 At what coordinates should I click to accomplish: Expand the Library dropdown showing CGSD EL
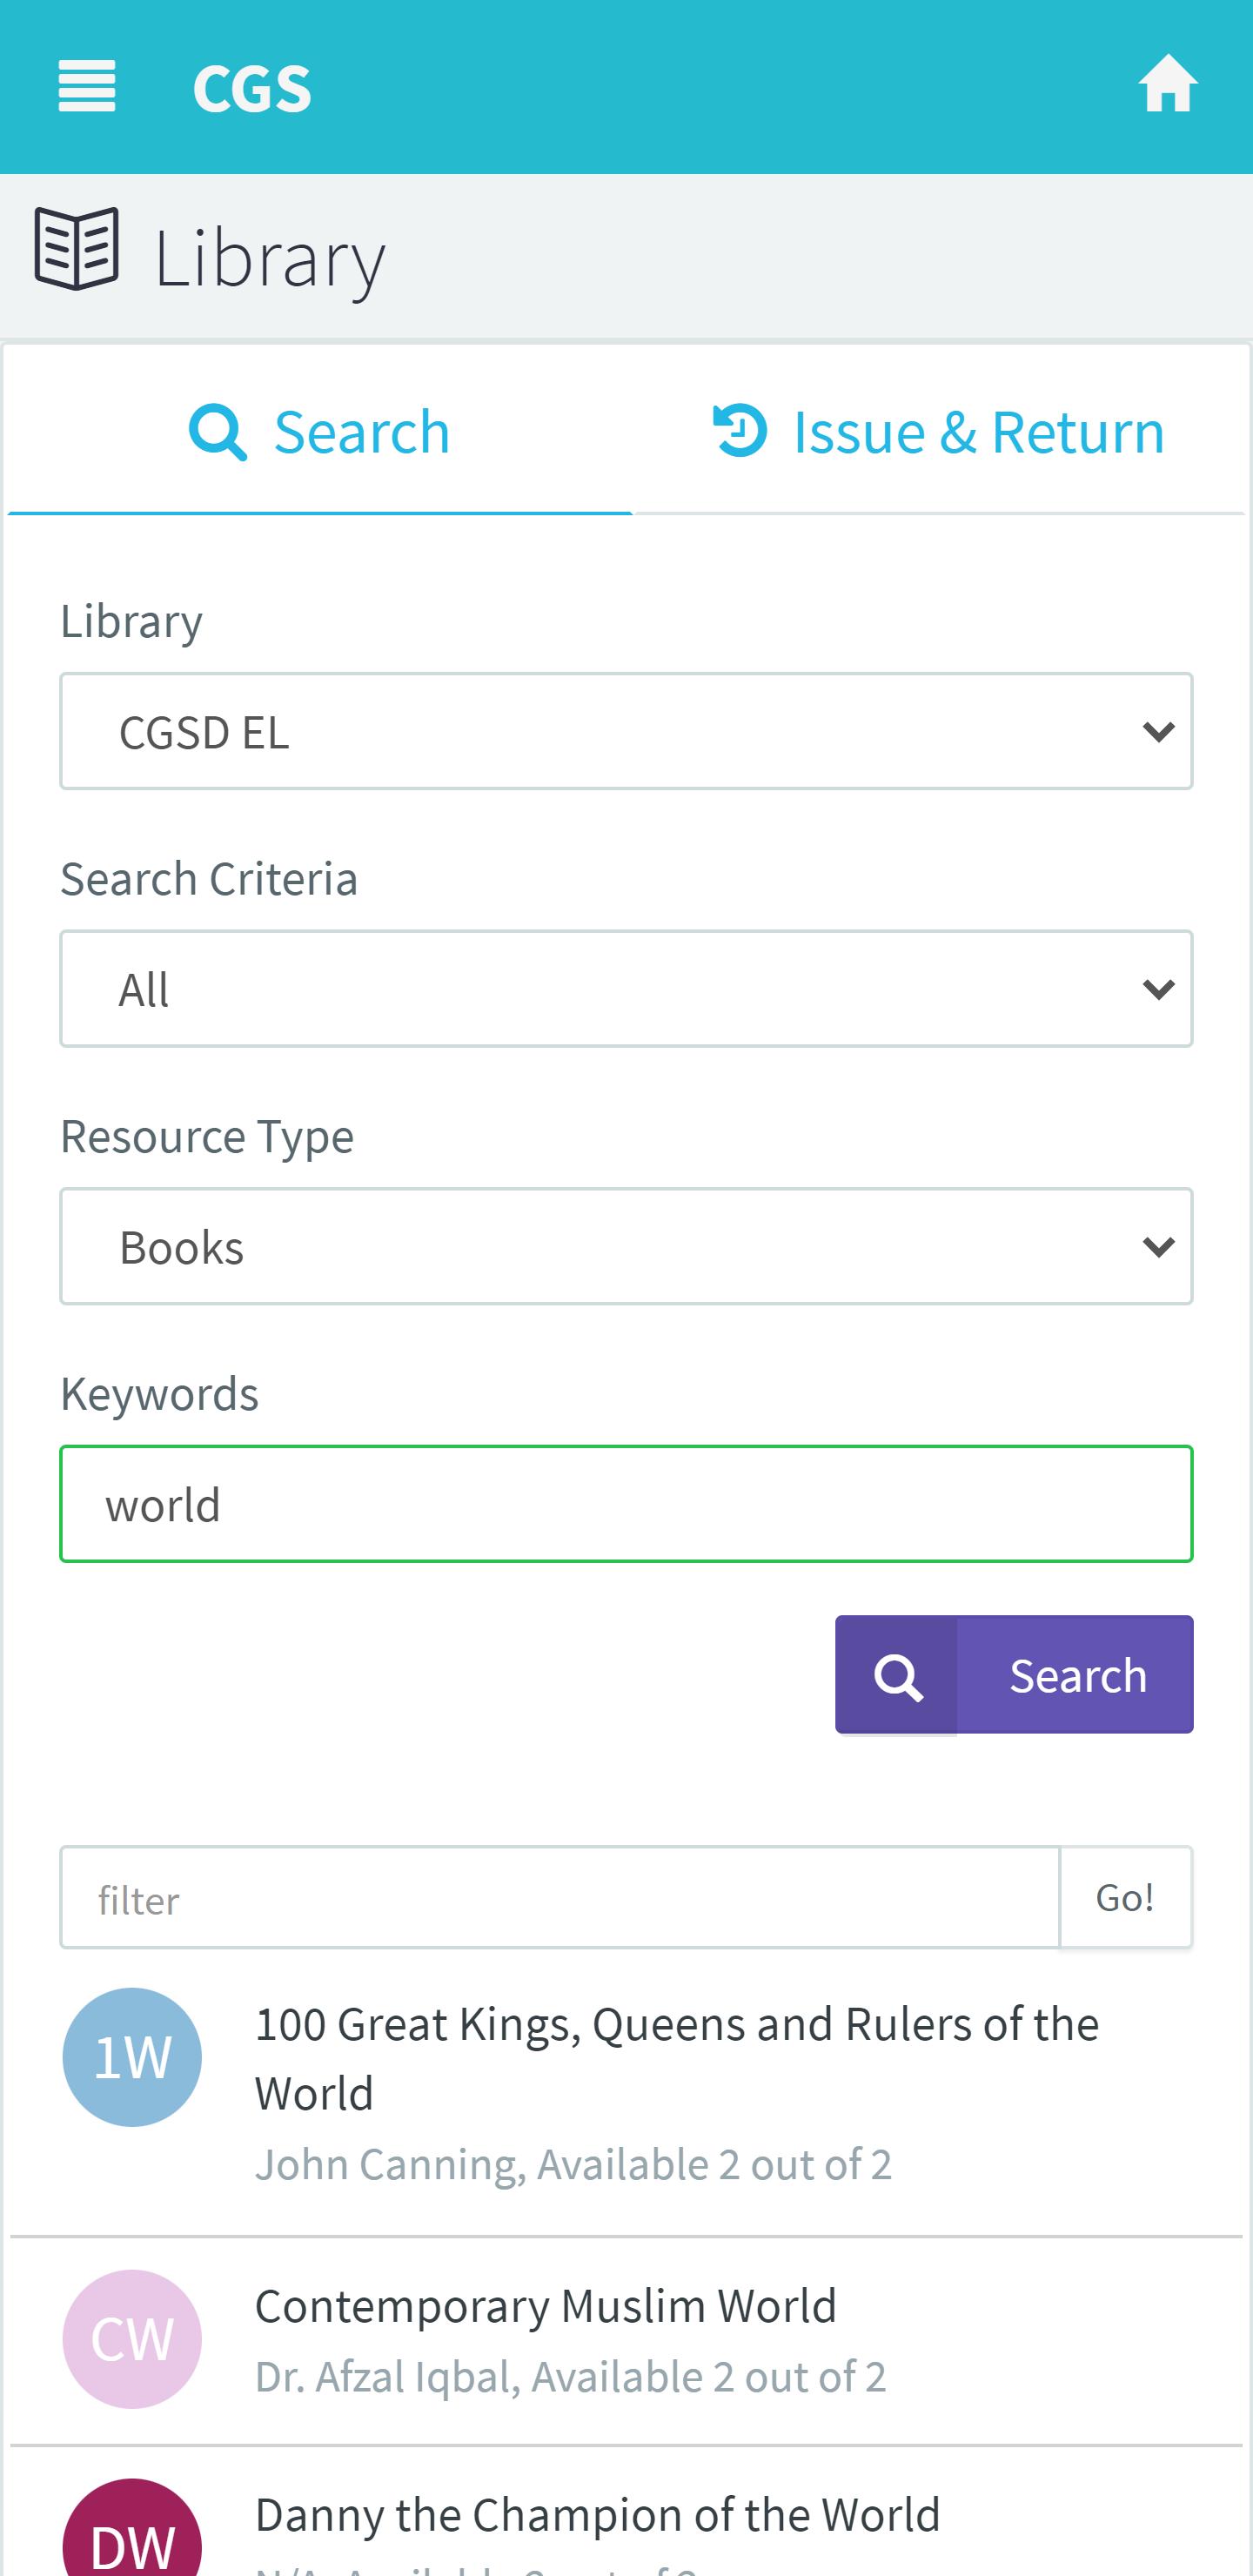pyautogui.click(x=626, y=731)
